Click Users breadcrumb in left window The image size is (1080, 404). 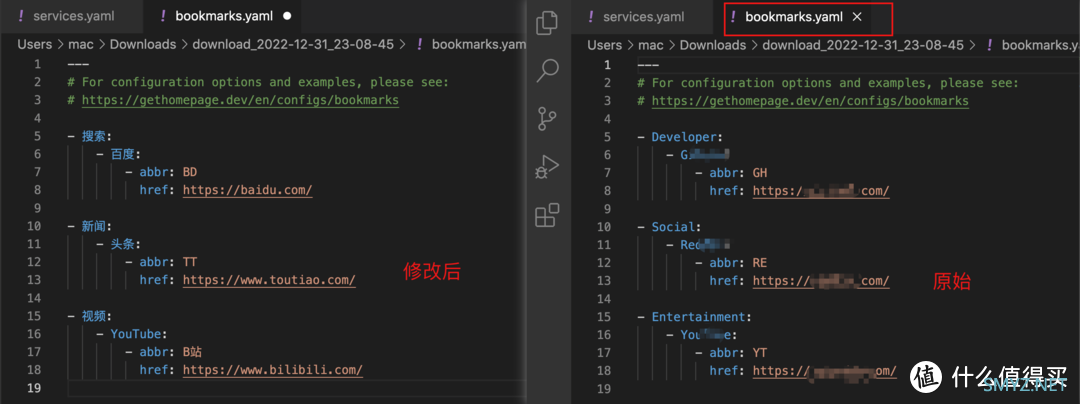34,44
